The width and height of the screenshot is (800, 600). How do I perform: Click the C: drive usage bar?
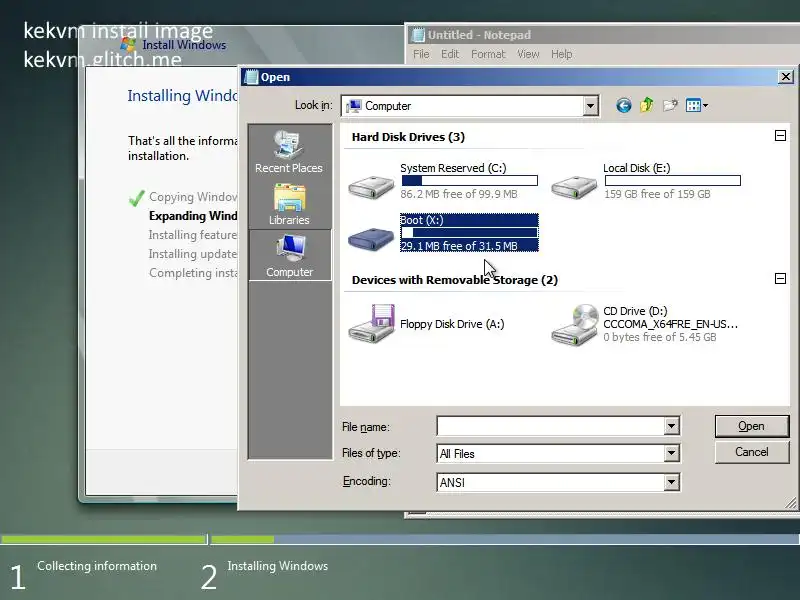pyautogui.click(x=470, y=181)
